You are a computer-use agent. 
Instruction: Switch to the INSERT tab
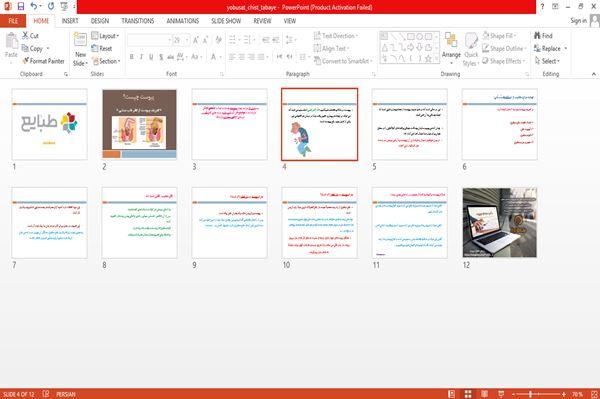coord(70,21)
